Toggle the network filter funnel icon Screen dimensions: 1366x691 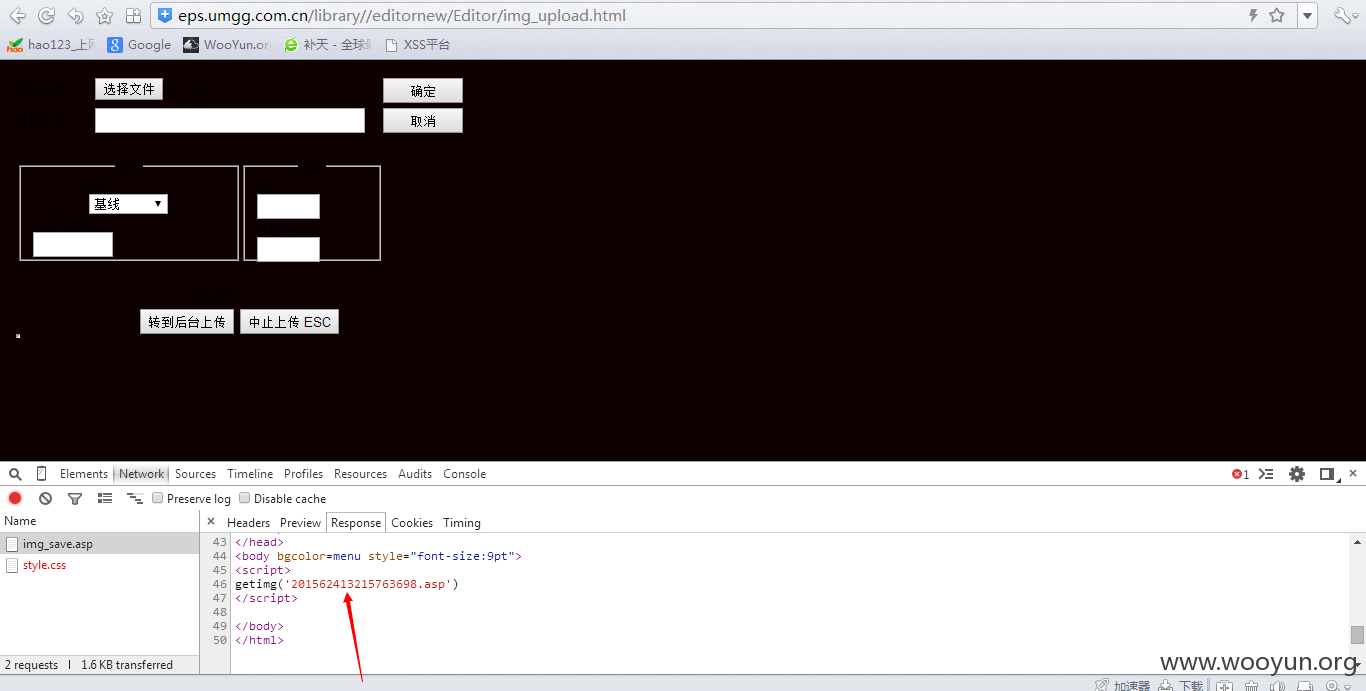[75, 498]
